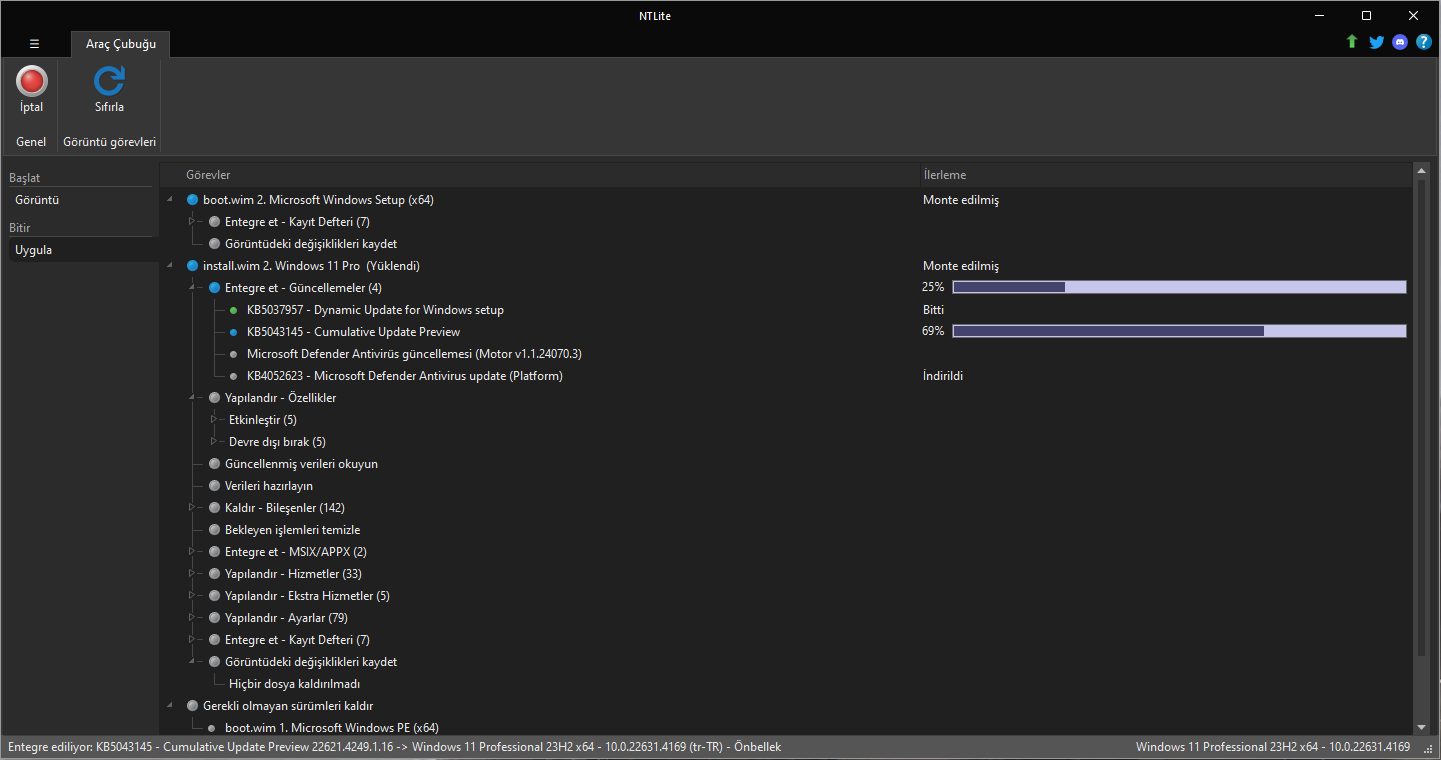
Task: Click the gray circle of Bekleyen işlemleri temizle
Action: (214, 530)
